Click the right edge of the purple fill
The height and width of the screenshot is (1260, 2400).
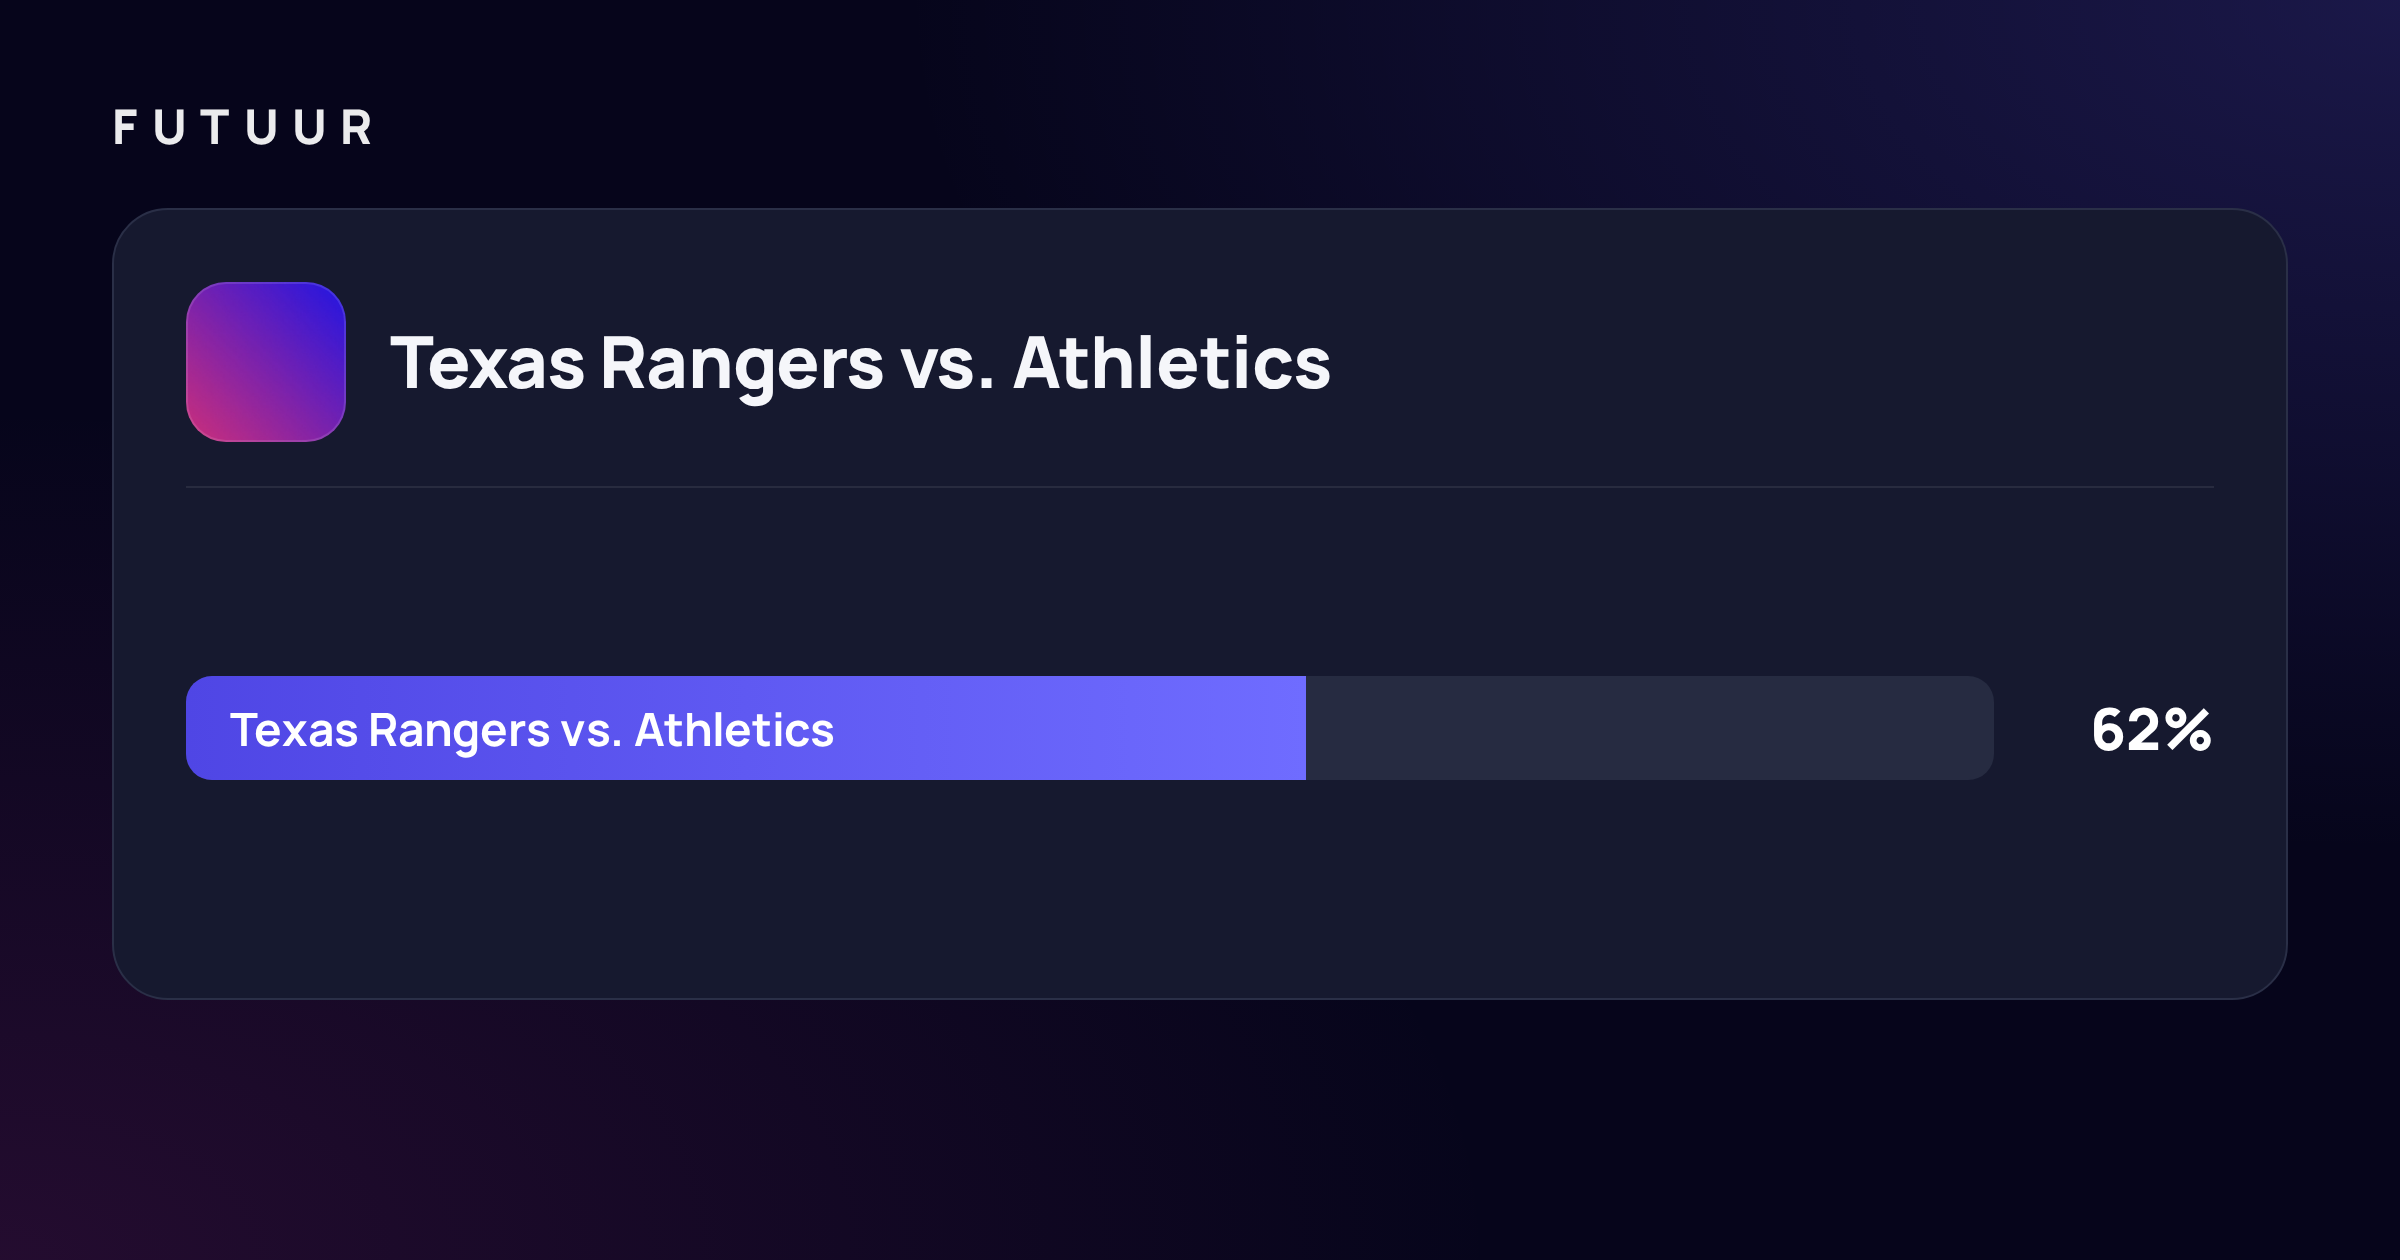coord(1302,728)
